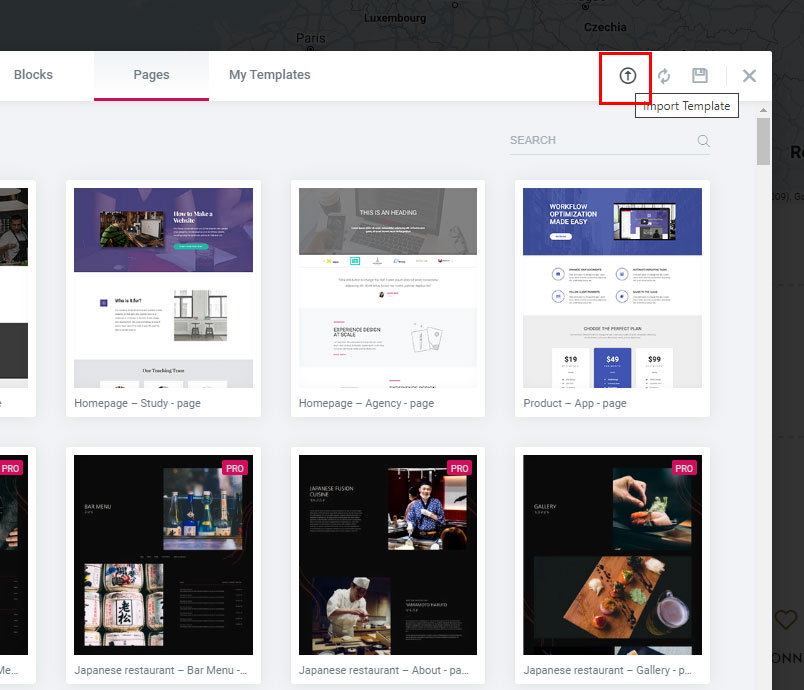Open Homepage – Agency page thumbnail
This screenshot has height=690, width=804.
(388, 288)
